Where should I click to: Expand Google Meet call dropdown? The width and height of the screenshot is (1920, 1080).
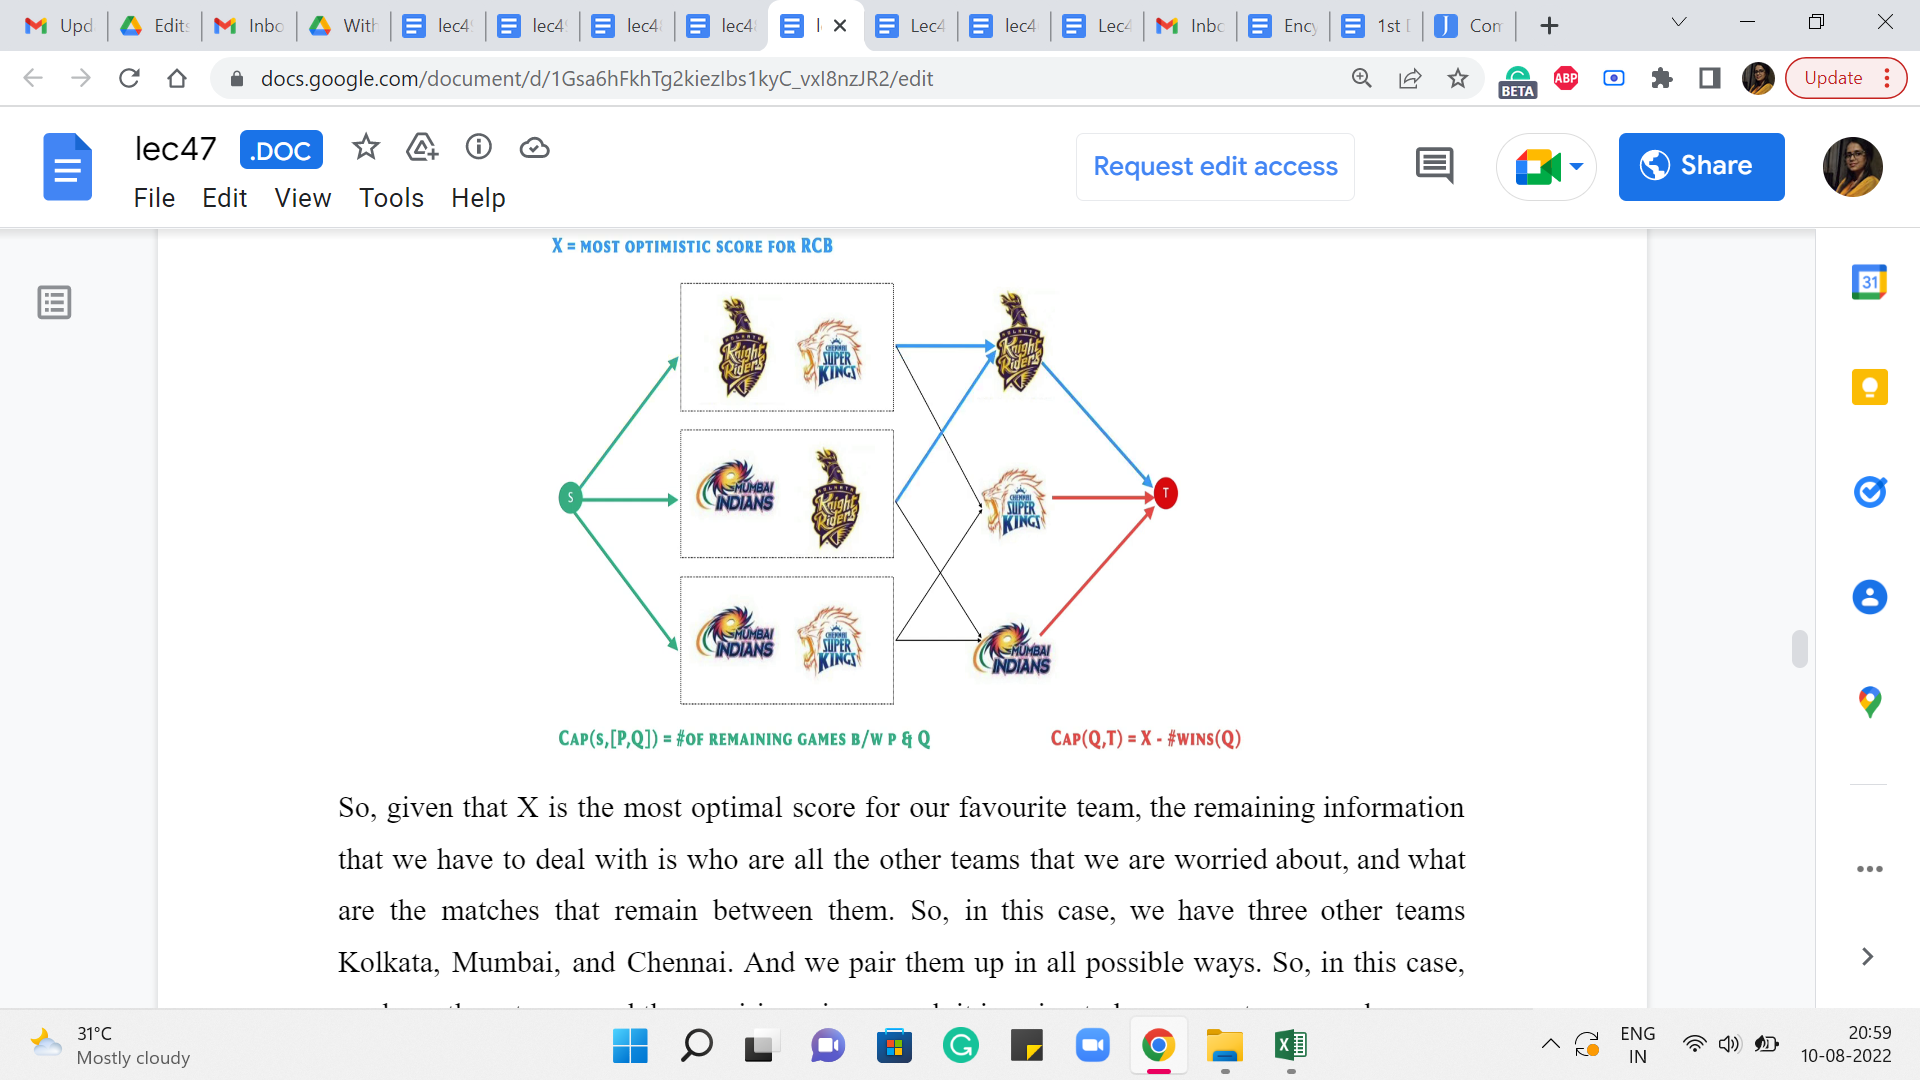point(1577,166)
